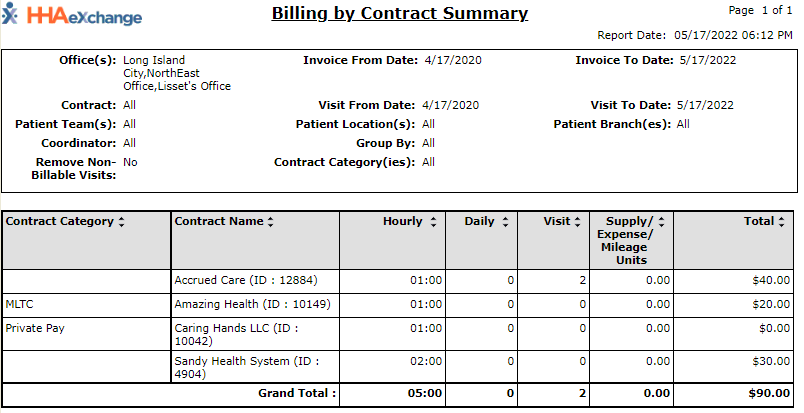Sort by Contract Name column arrows
Image resolution: width=804 pixels, height=413 pixels.
[270, 222]
